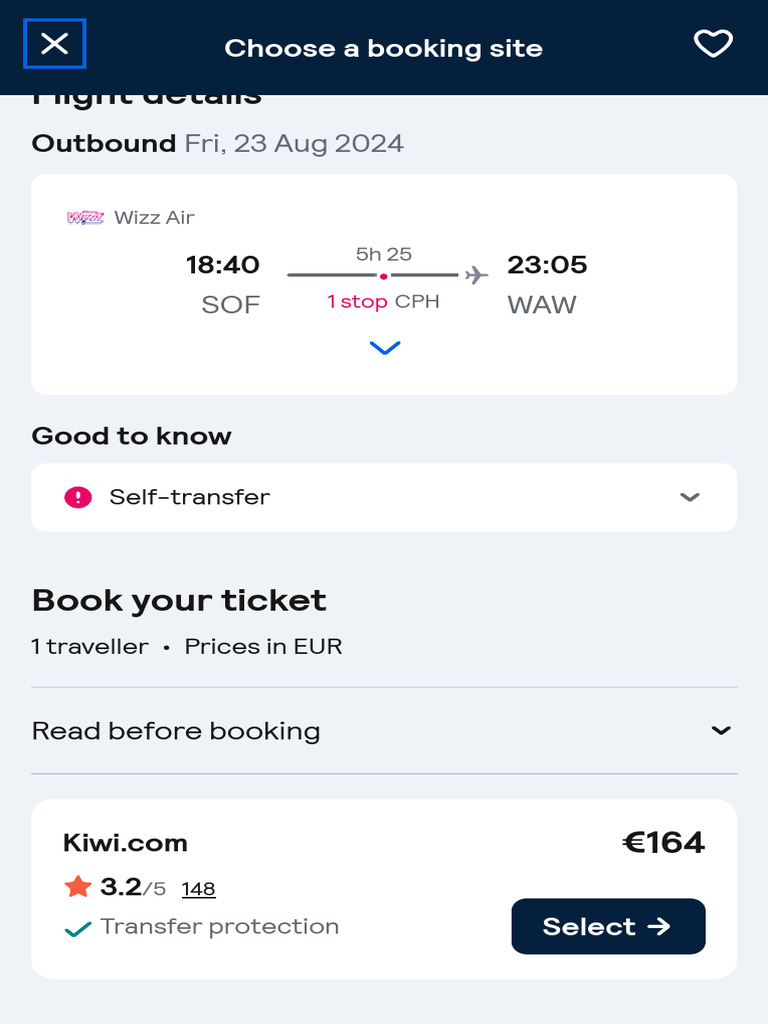Click the red Self-transfer warning icon
Image resolution: width=768 pixels, height=1024 pixels.
(x=78, y=497)
